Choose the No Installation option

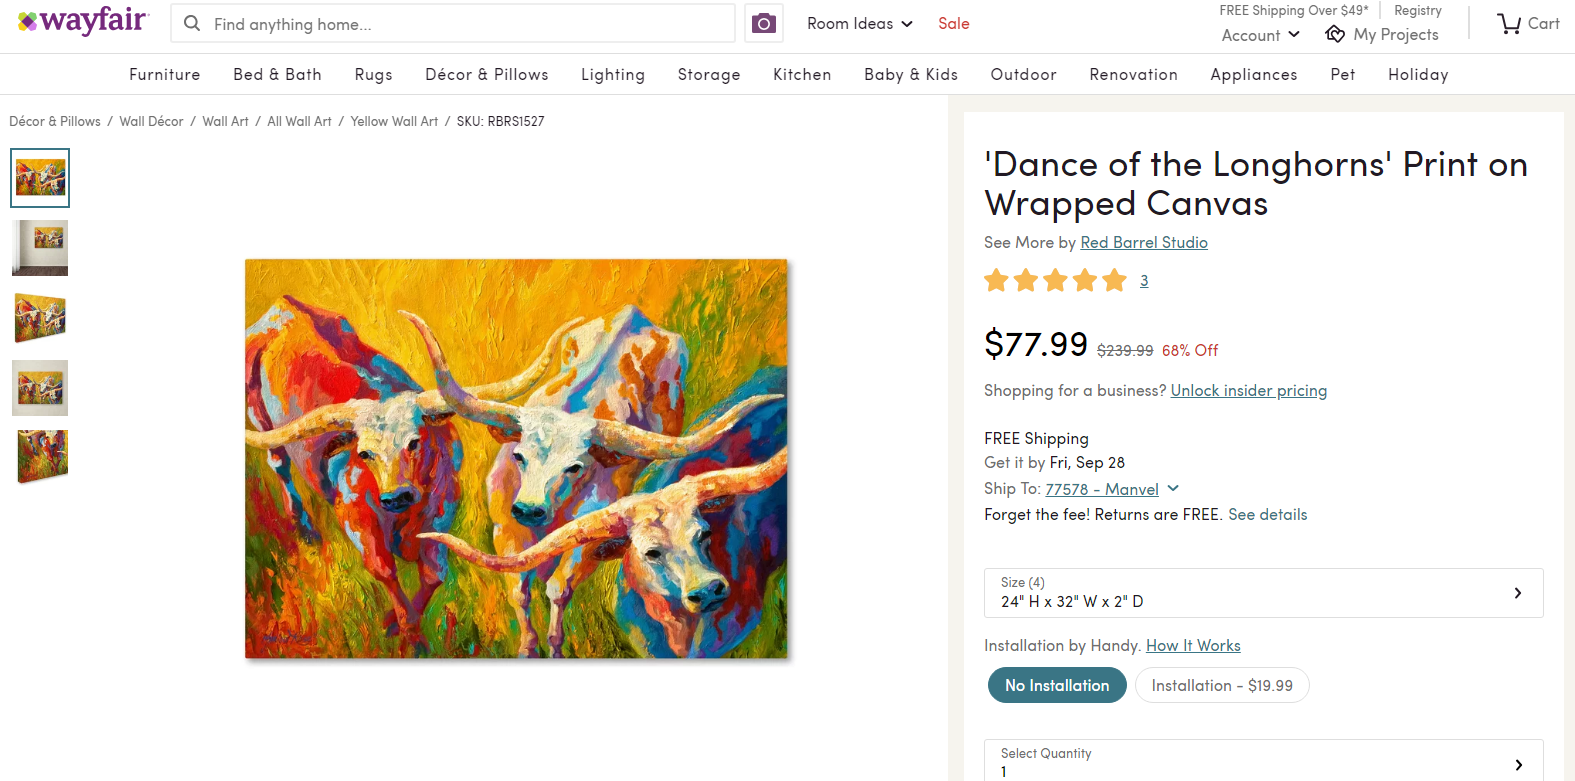click(x=1057, y=685)
